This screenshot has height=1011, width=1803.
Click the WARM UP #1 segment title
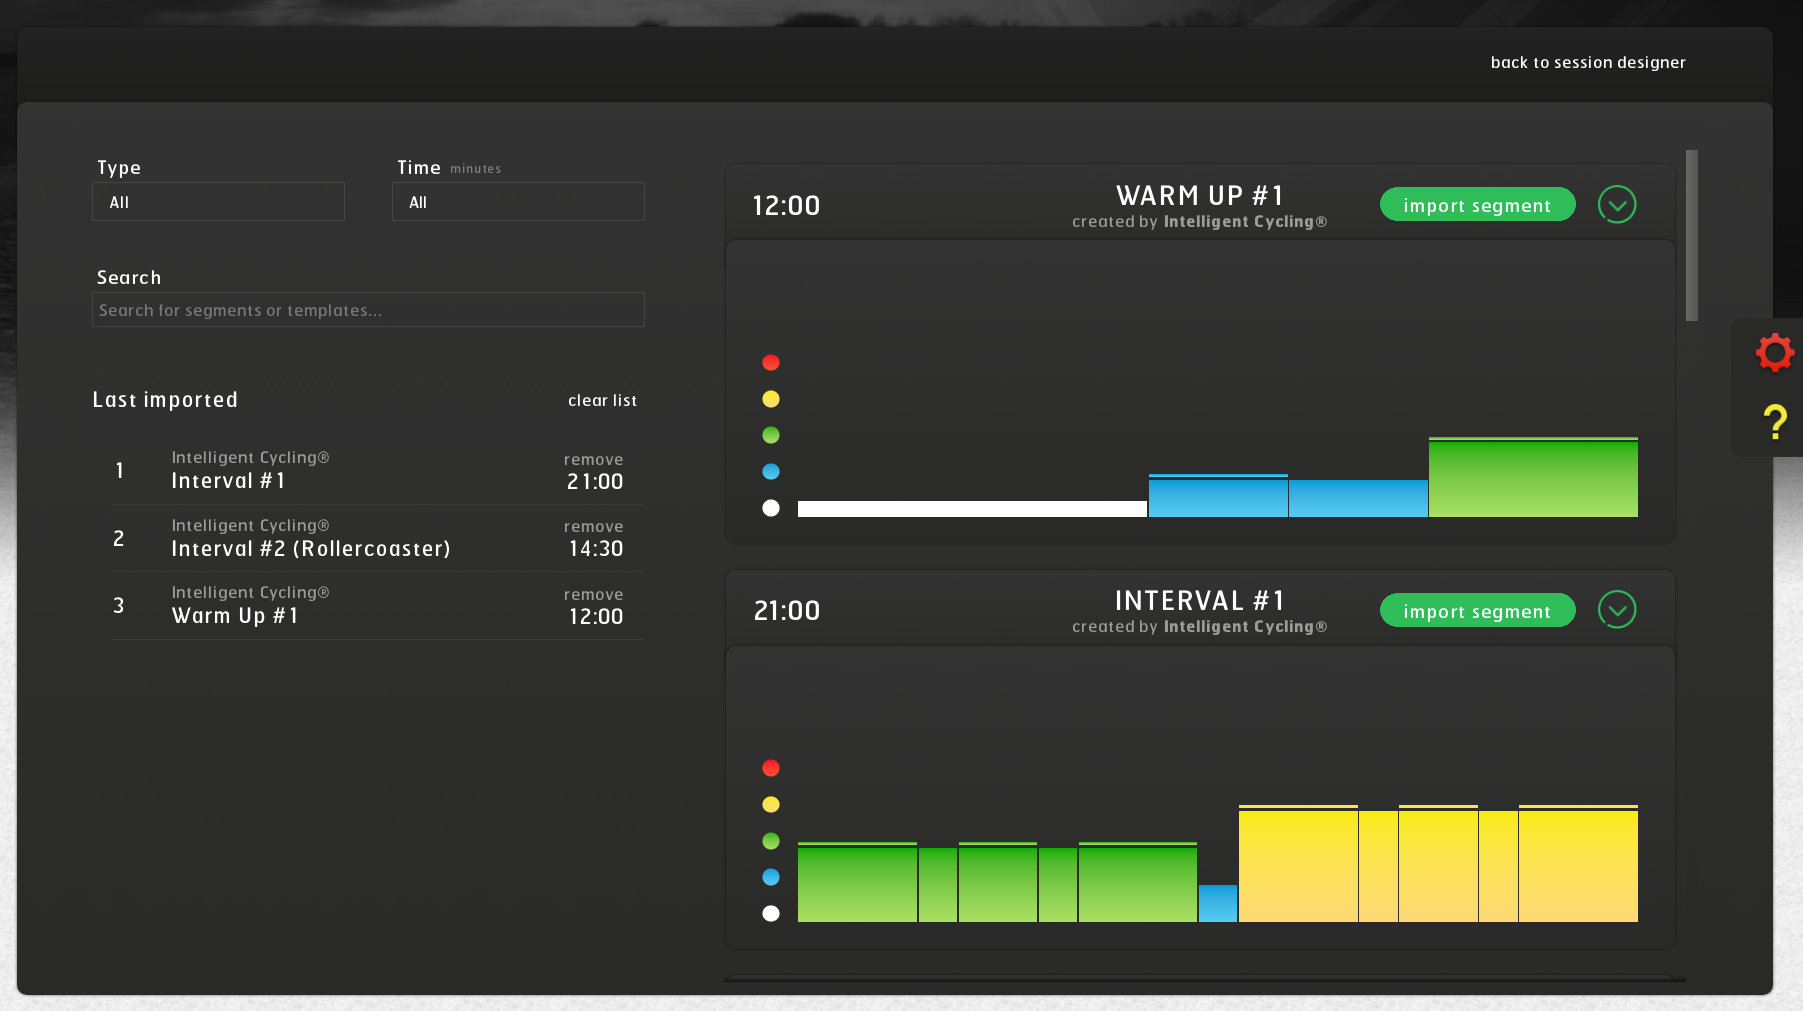click(1199, 195)
